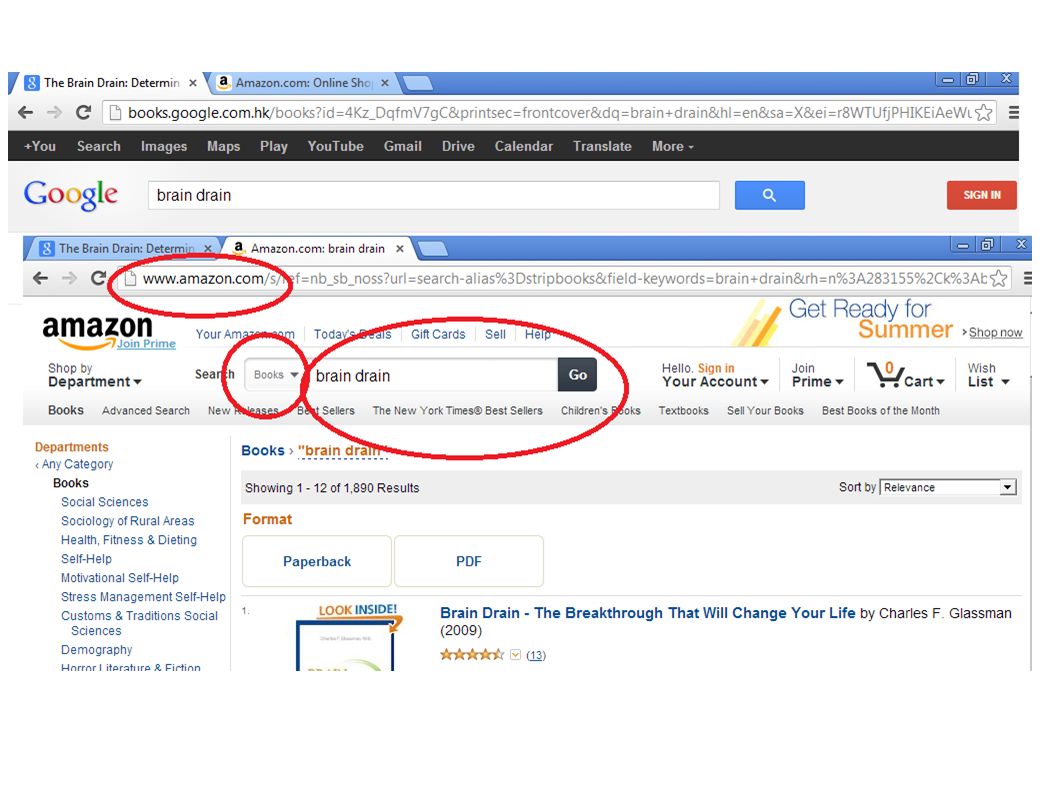The image size is (1058, 793).
Task: Select Demography department
Action: tap(96, 649)
